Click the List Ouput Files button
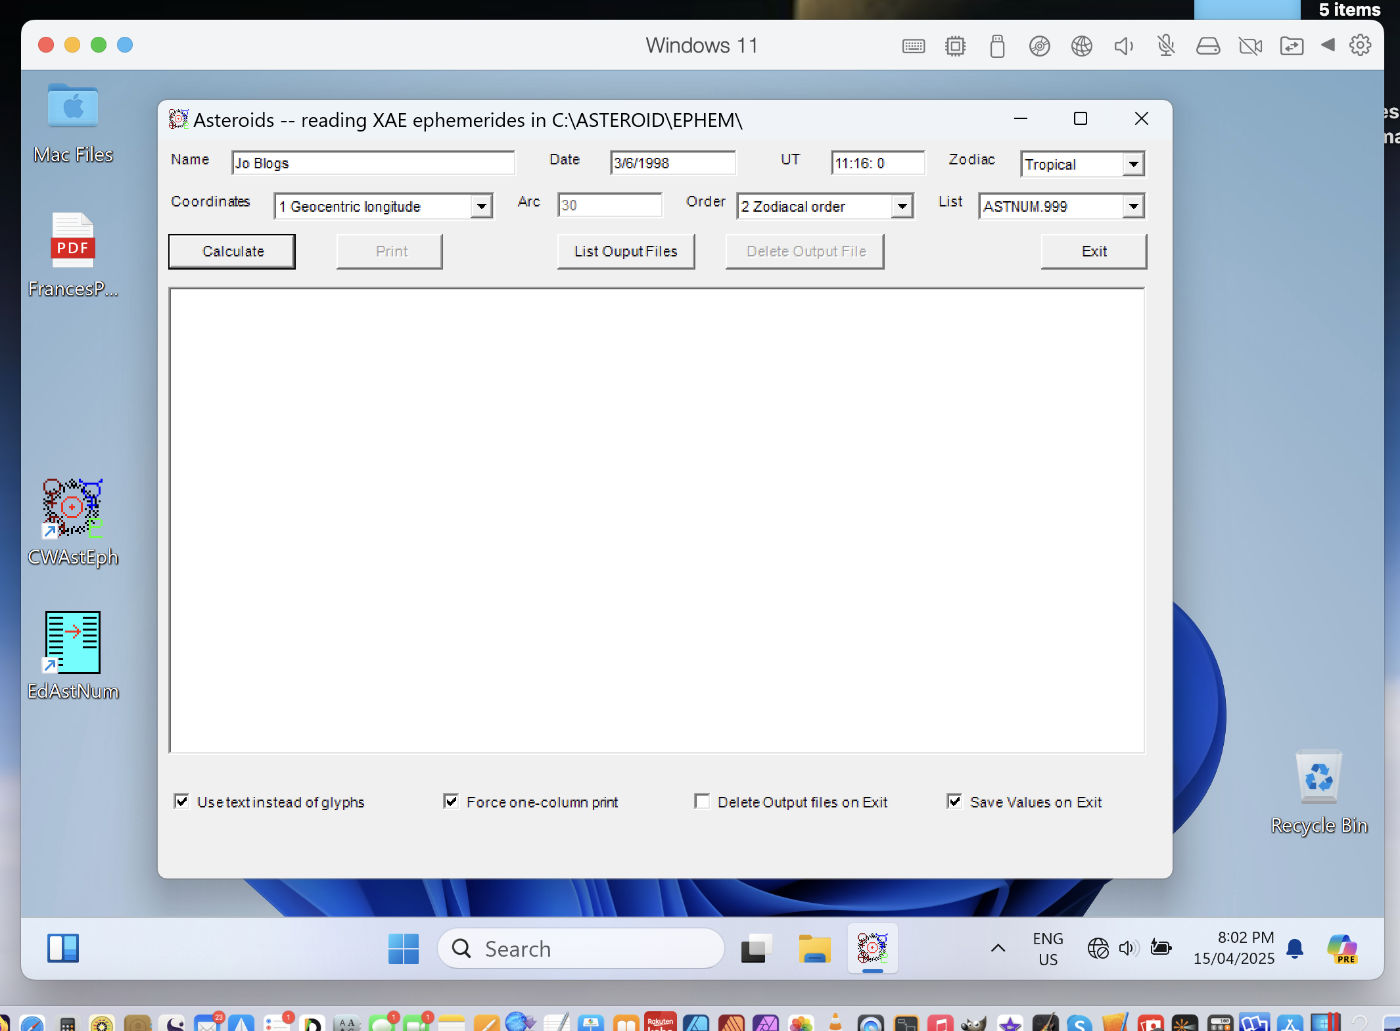The width and height of the screenshot is (1400, 1031). pos(625,251)
